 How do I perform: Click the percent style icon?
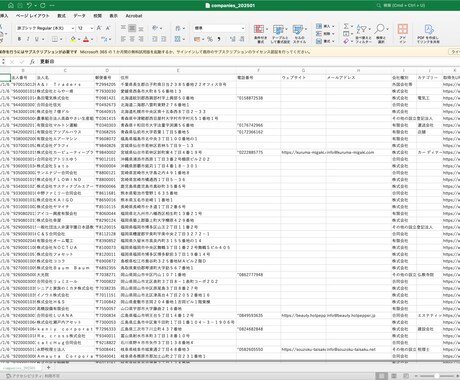point(210,39)
